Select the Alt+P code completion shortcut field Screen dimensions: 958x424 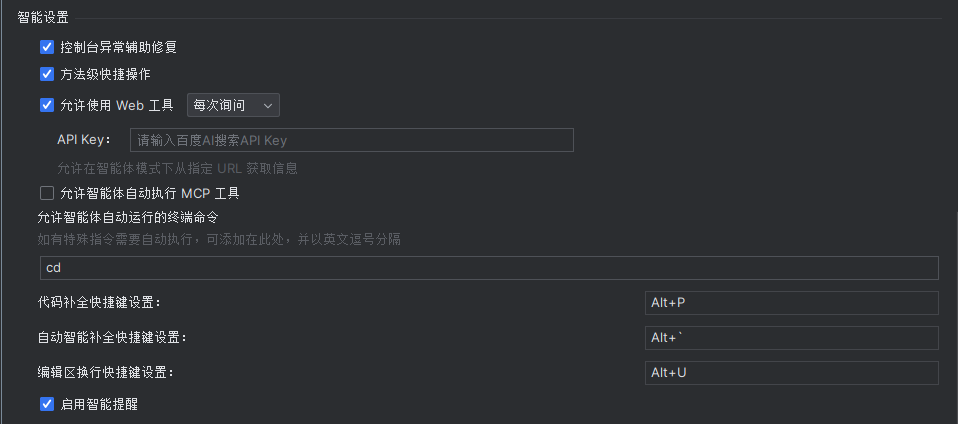pyautogui.click(x=792, y=303)
